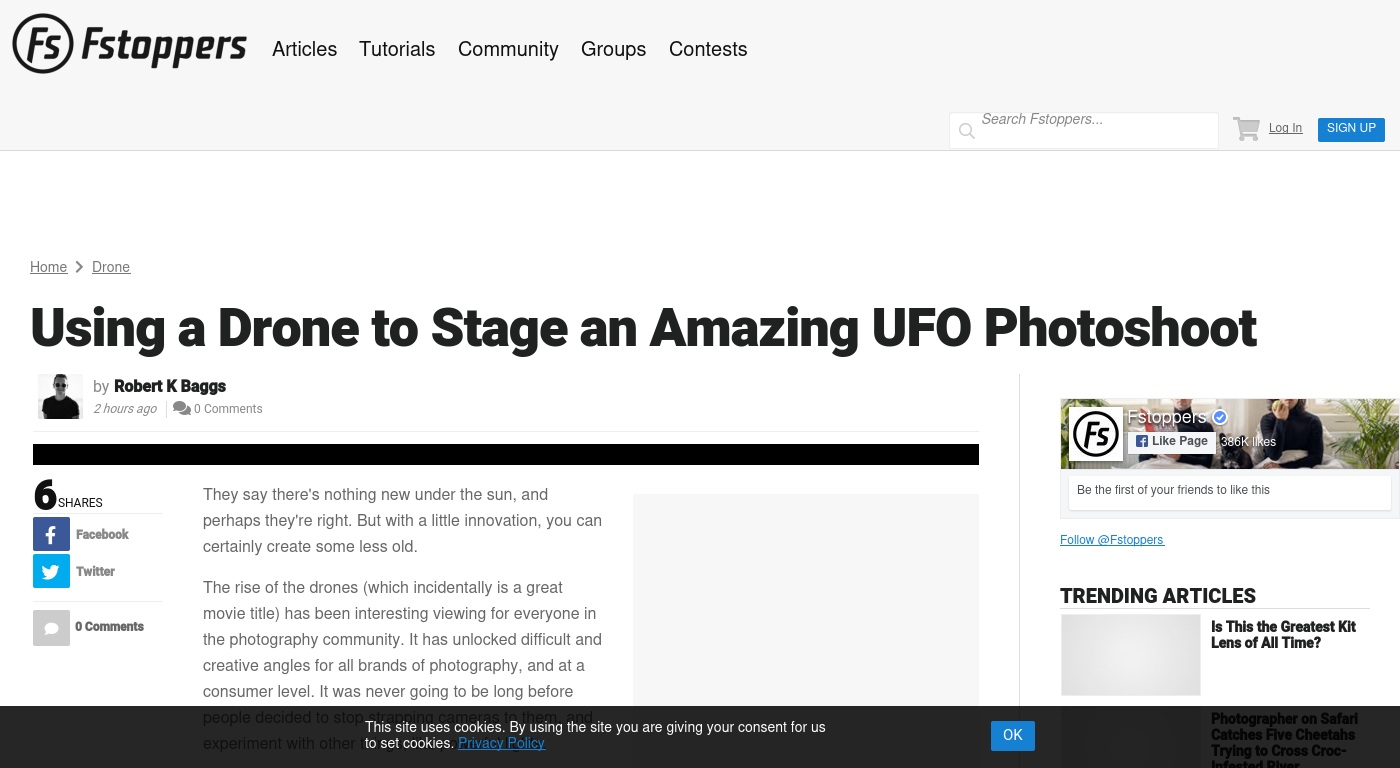1400x768 pixels.
Task: Click the gray comment bubble icon
Action: pos(51,628)
